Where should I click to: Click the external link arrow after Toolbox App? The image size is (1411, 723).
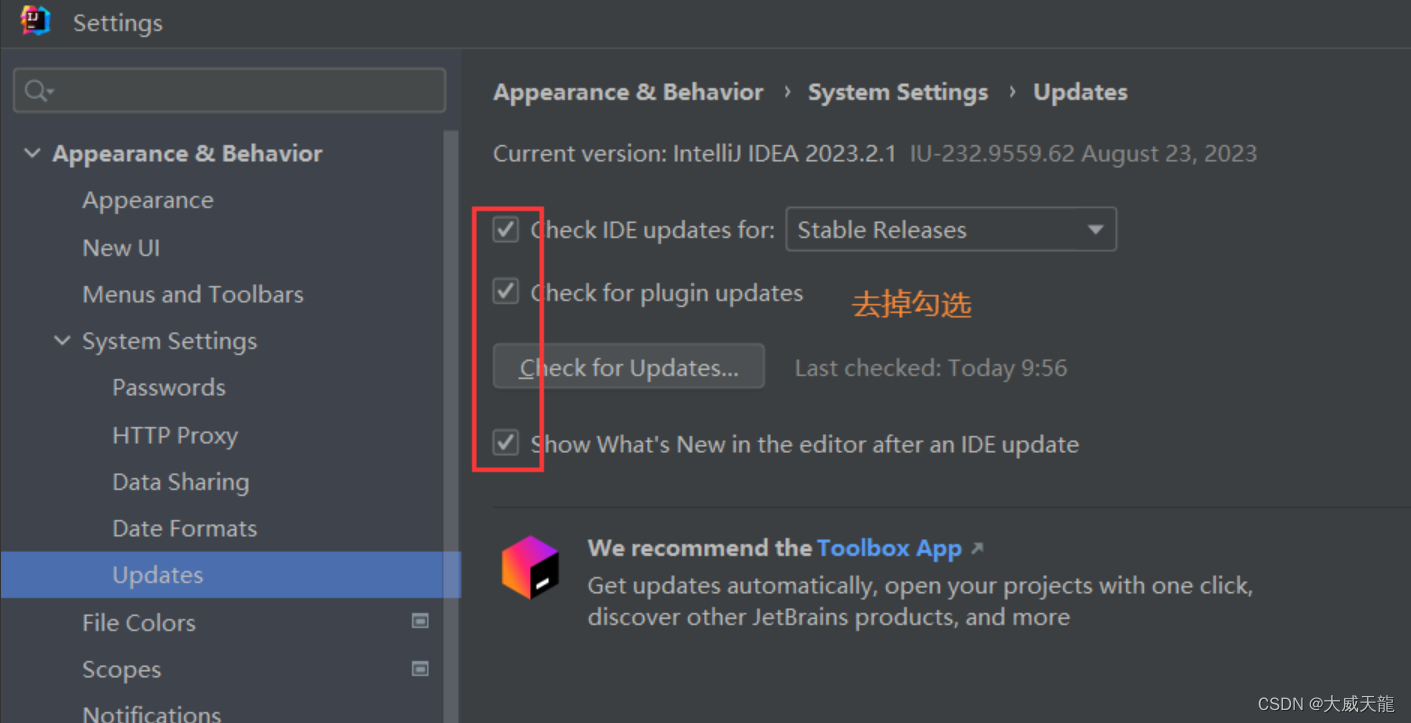pyautogui.click(x=978, y=548)
